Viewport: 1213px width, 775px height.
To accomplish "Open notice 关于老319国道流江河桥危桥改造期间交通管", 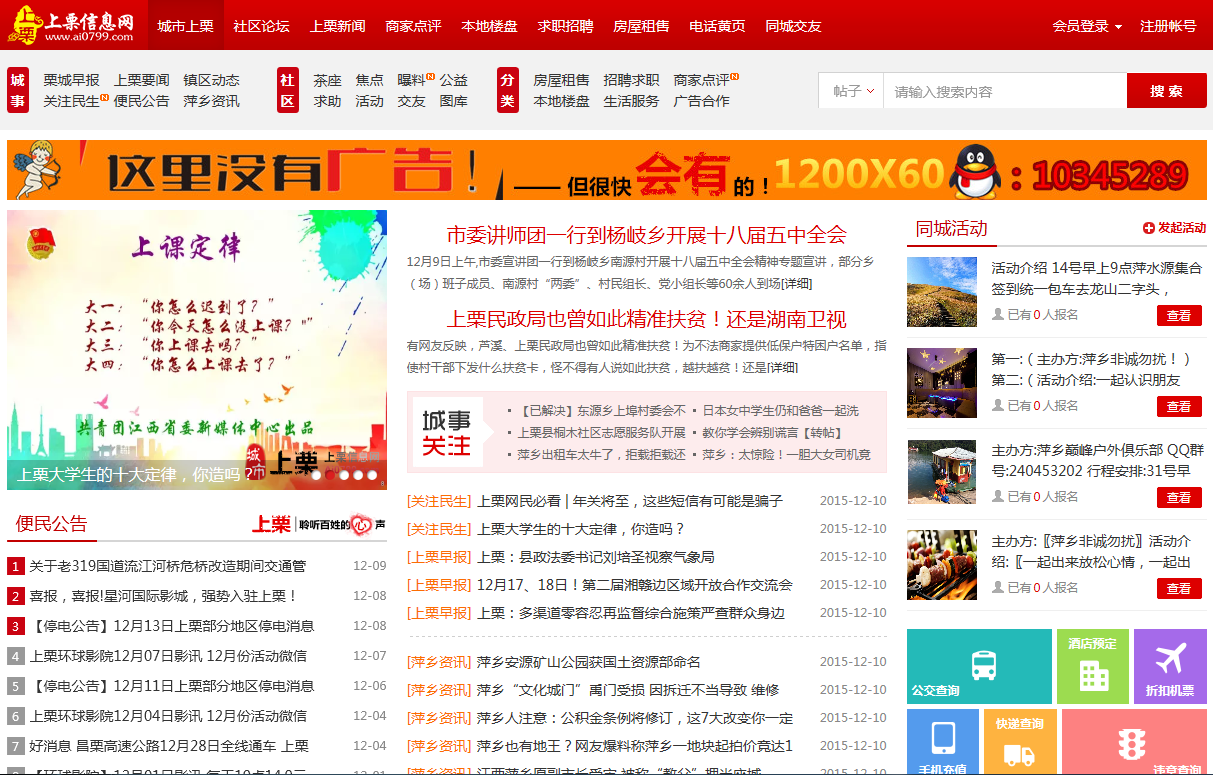I will click(x=167, y=566).
